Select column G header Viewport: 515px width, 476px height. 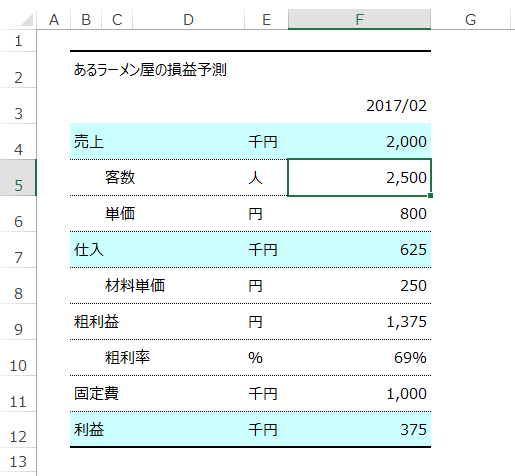click(x=470, y=19)
